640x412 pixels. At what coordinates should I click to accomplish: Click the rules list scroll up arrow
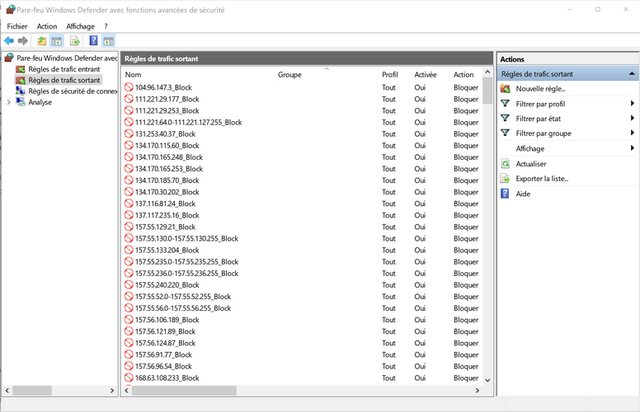tap(487, 72)
